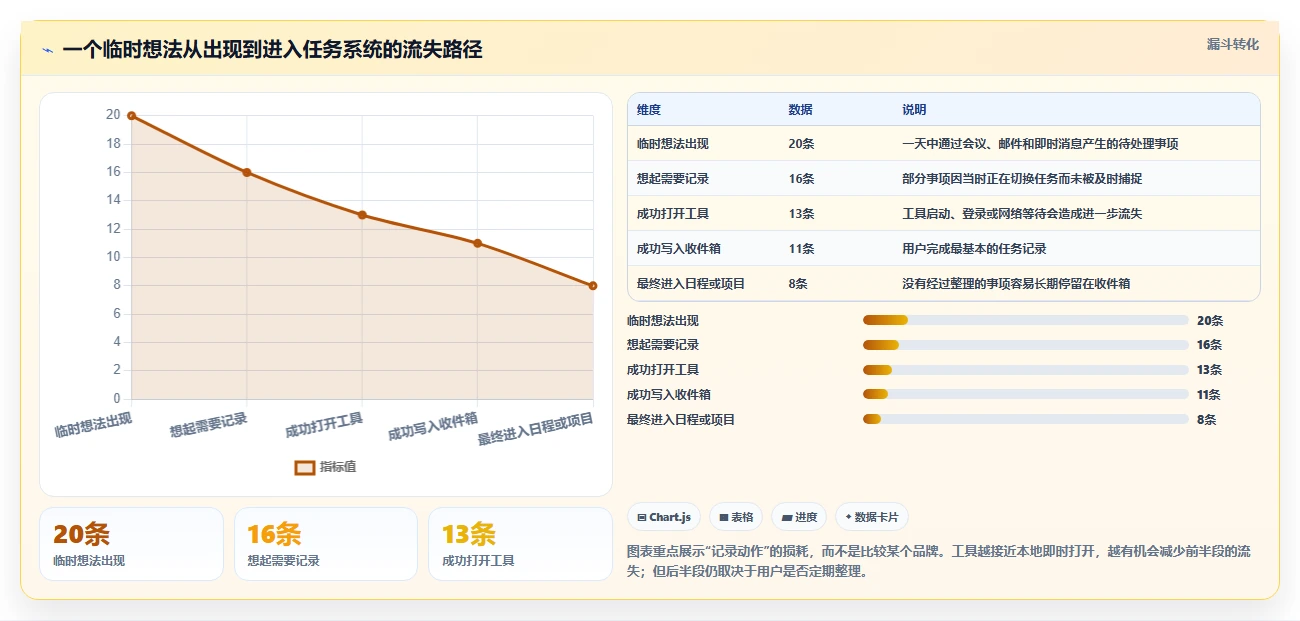The width and height of the screenshot is (1300, 621).
Task: Click the 8条 table cell
Action: point(798,284)
